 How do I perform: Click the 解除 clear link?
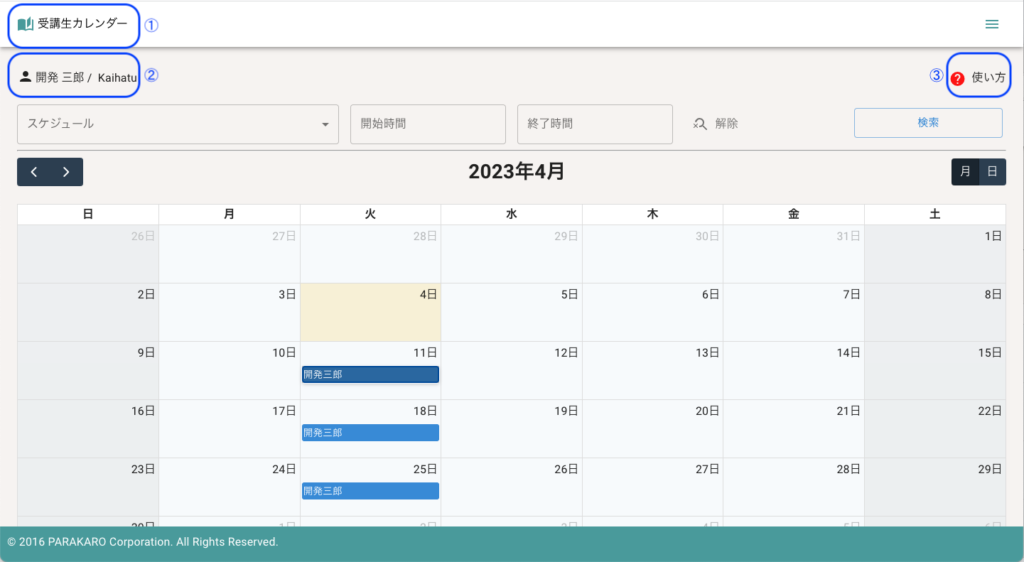(x=726, y=124)
